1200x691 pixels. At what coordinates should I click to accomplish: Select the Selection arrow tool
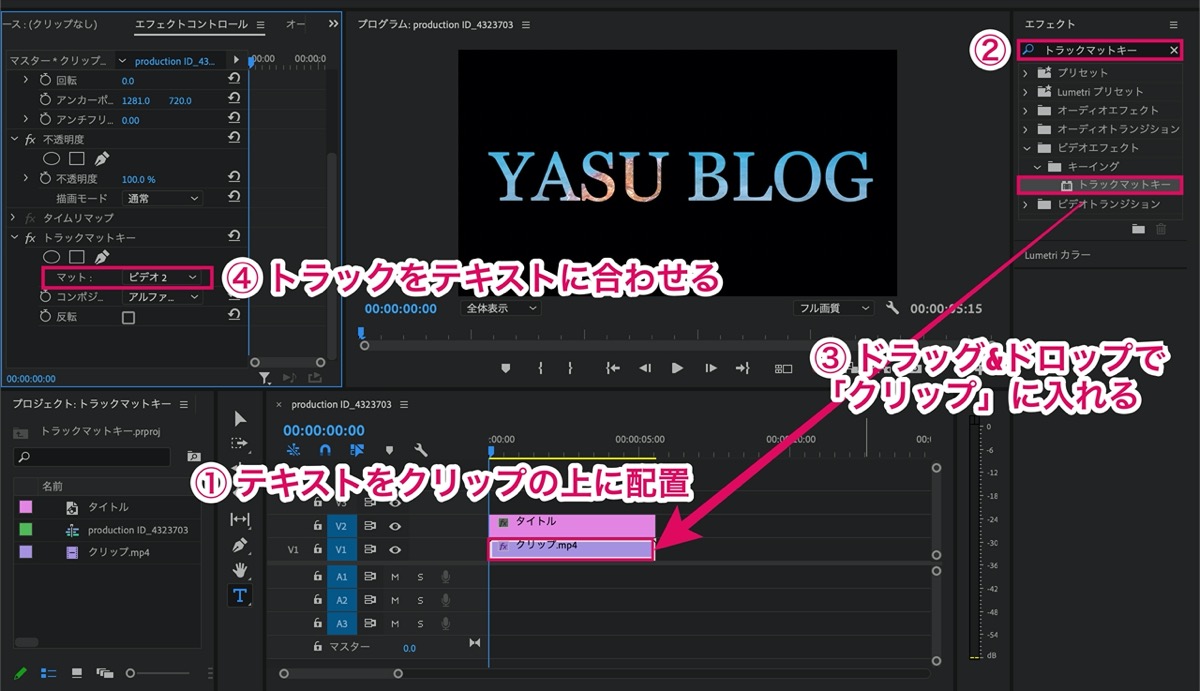coord(239,418)
